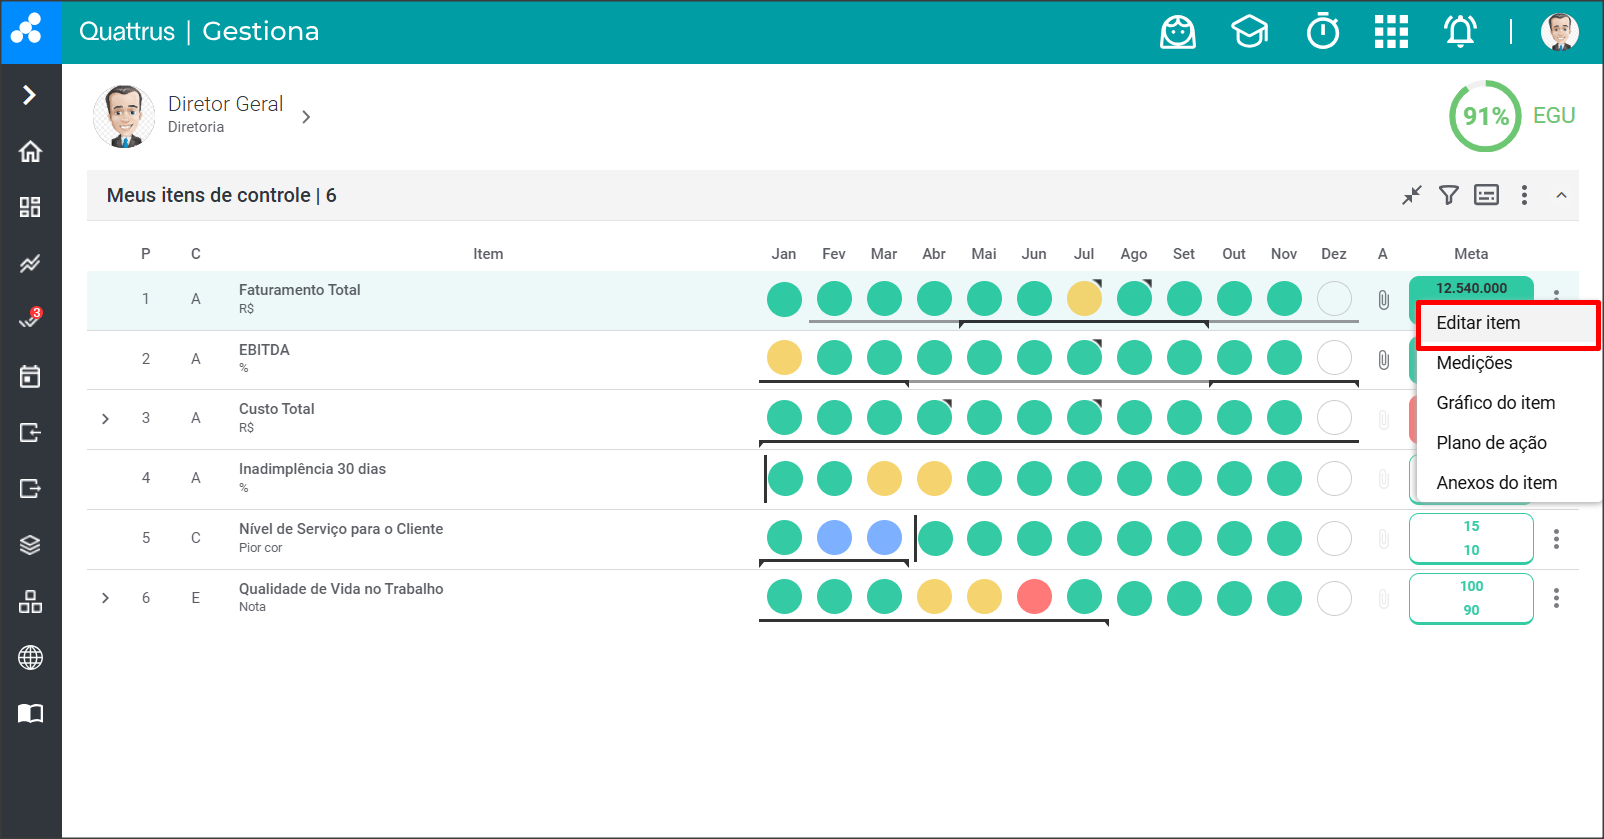Select Editar item from the context menu
This screenshot has height=839, width=1604.
point(1478,323)
